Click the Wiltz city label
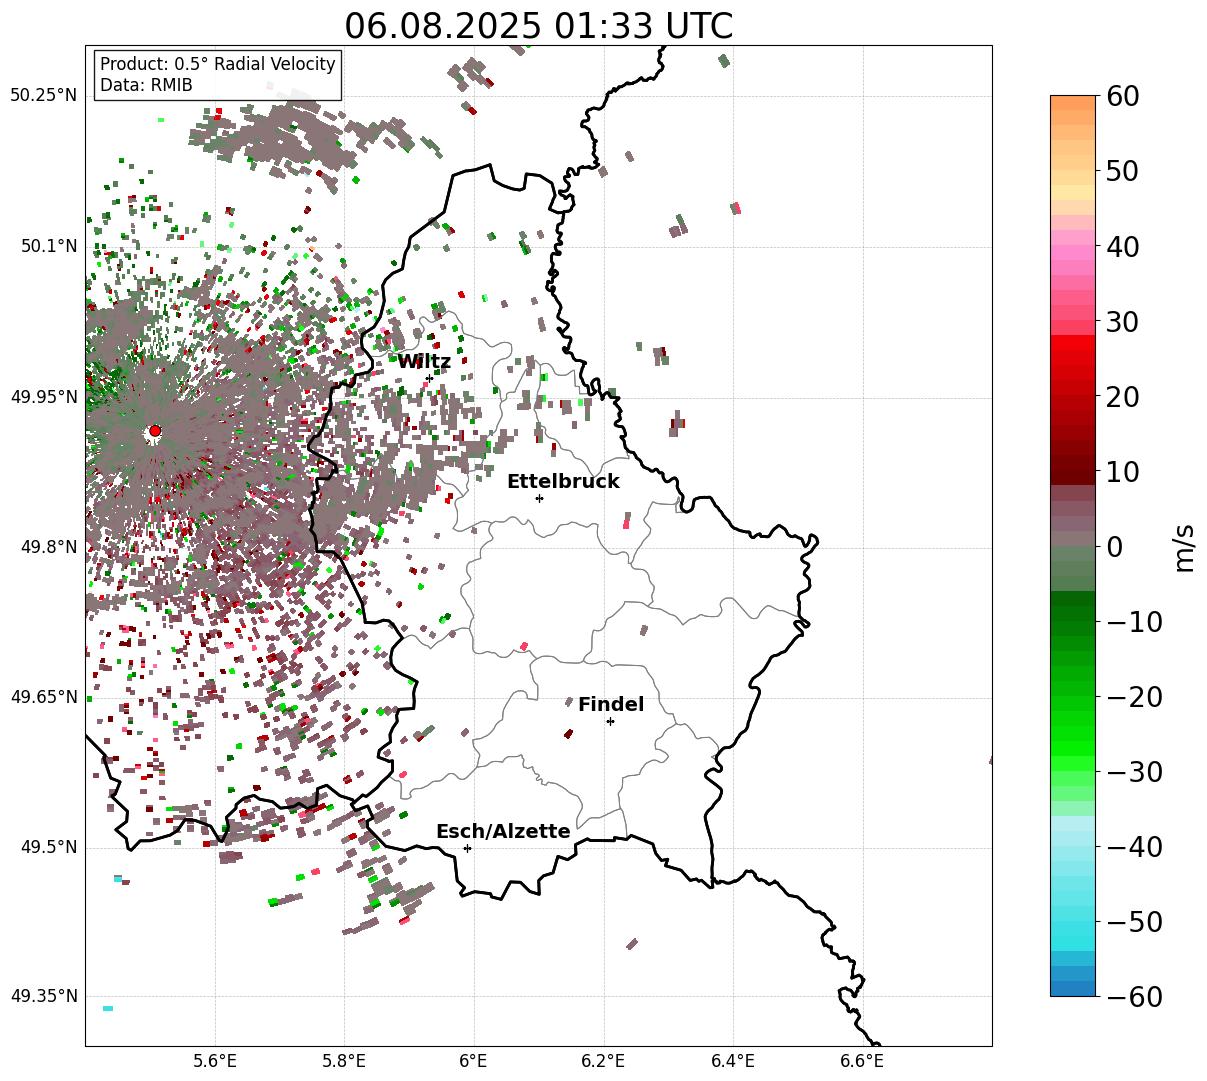The width and height of the screenshot is (1207, 1081). click(424, 362)
